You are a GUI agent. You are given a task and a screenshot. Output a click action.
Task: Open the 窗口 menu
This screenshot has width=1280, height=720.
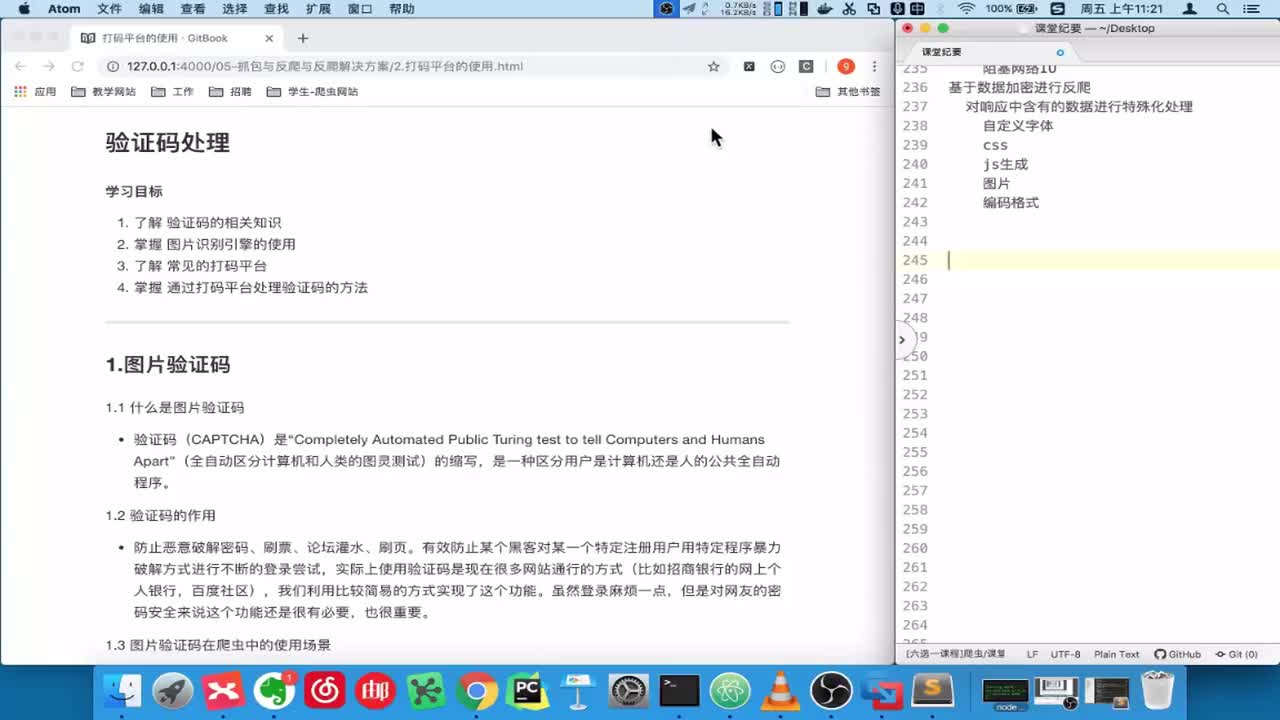coord(360,9)
